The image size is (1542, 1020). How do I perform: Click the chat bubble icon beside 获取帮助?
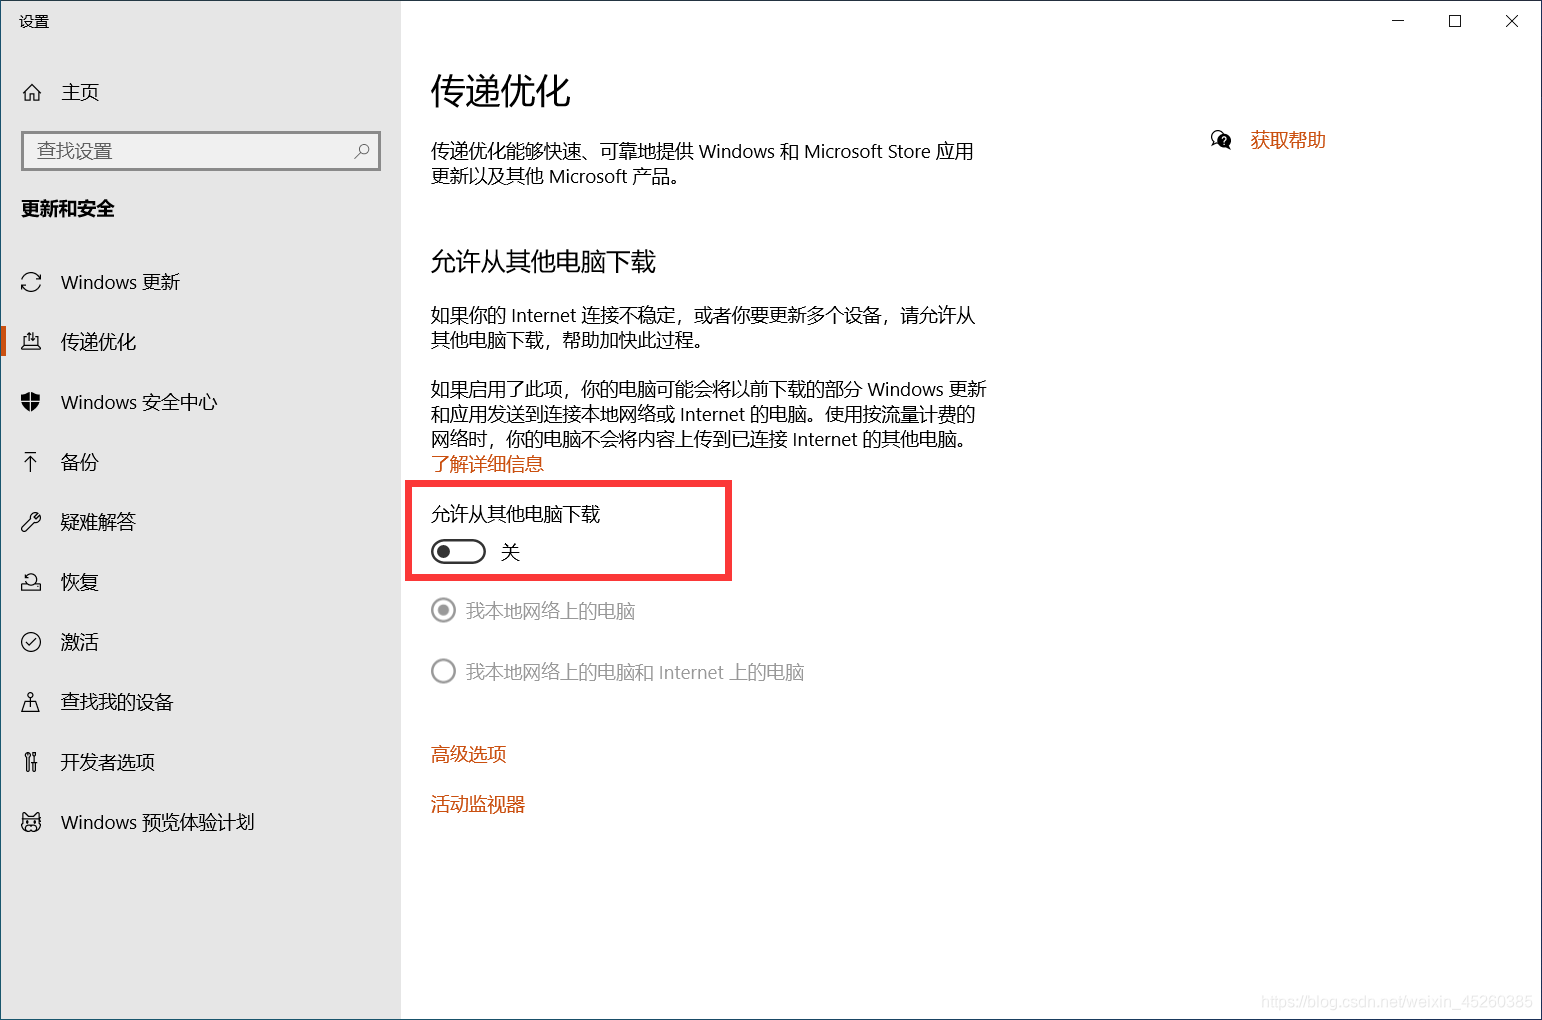[1221, 140]
